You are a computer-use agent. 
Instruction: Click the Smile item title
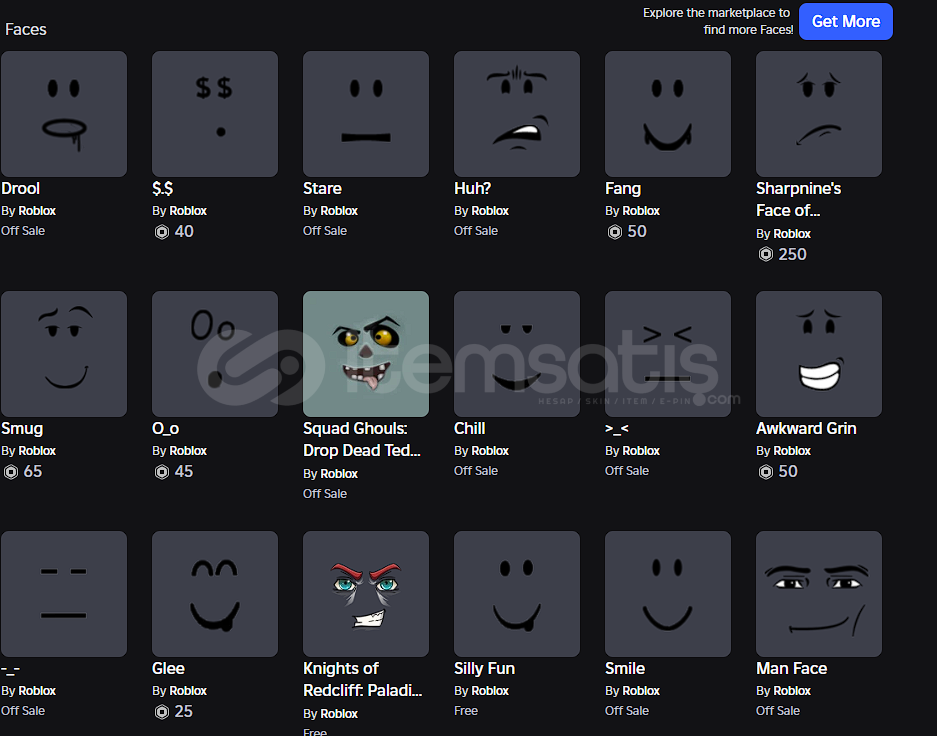tap(625, 668)
